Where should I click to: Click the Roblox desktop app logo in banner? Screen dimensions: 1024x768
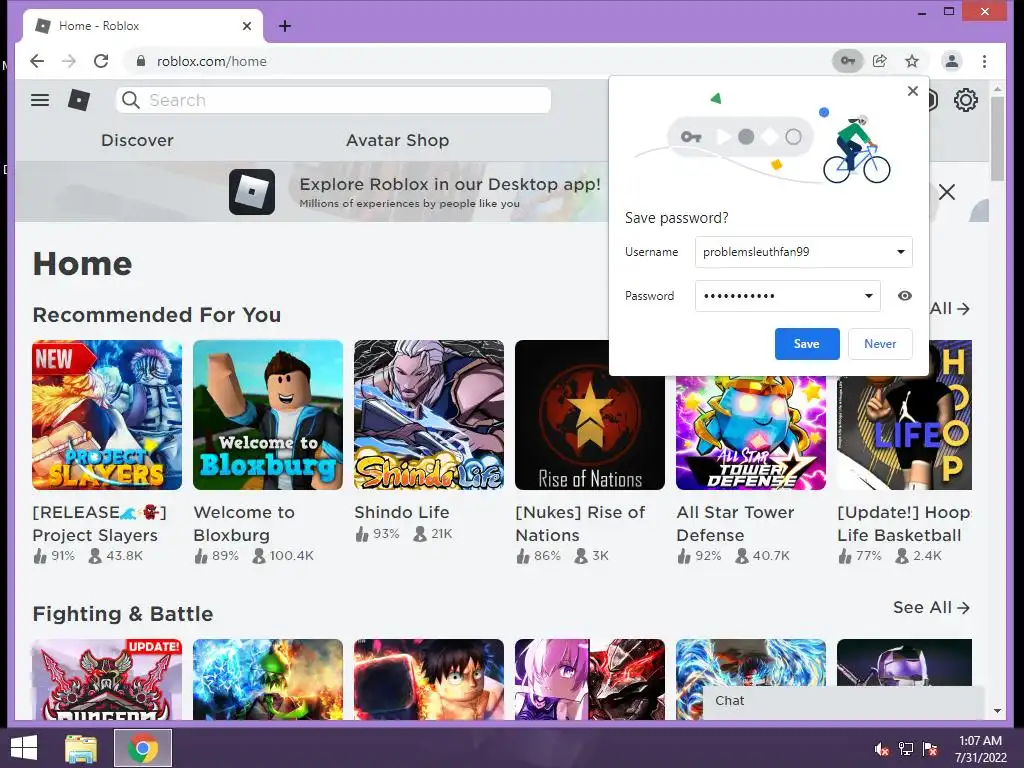251,192
